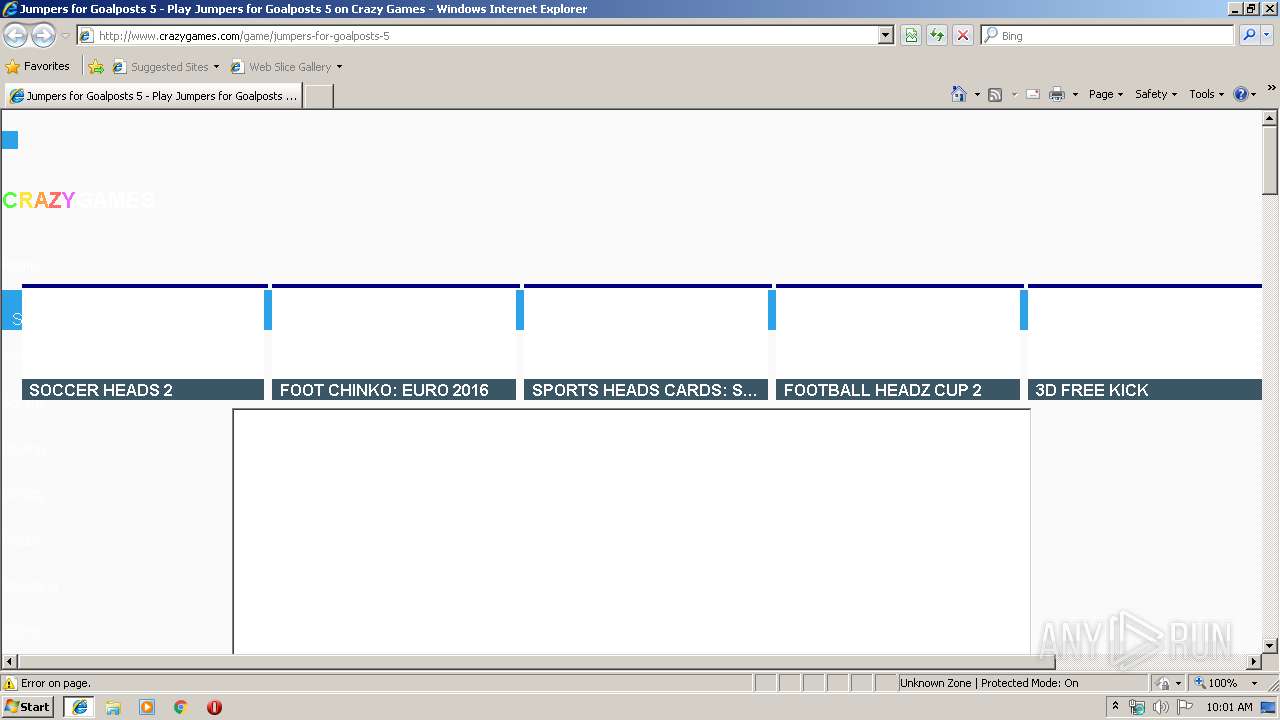This screenshot has width=1280, height=720.
Task: Click the horizontal scrollbar right arrow
Action: click(1254, 662)
